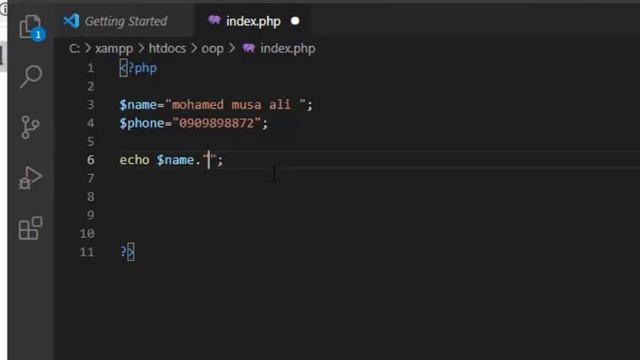Viewport: 640px width, 360px height.
Task: Open the xampp breadcrumb folder
Action: tap(114, 49)
